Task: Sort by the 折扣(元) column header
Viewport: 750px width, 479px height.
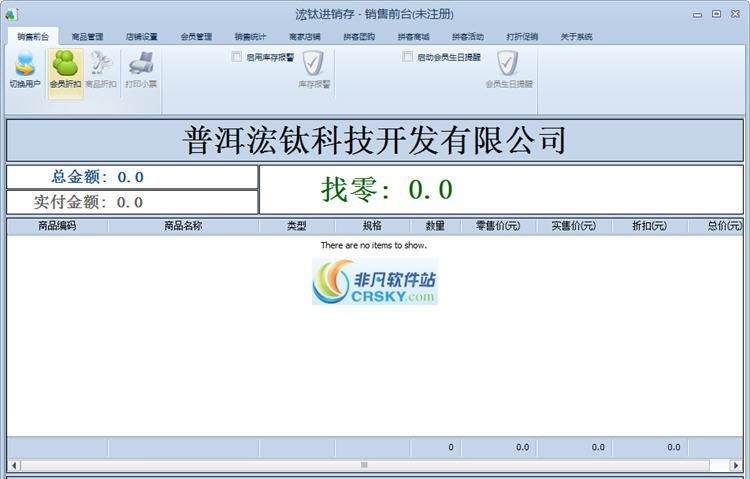Action: [650, 226]
